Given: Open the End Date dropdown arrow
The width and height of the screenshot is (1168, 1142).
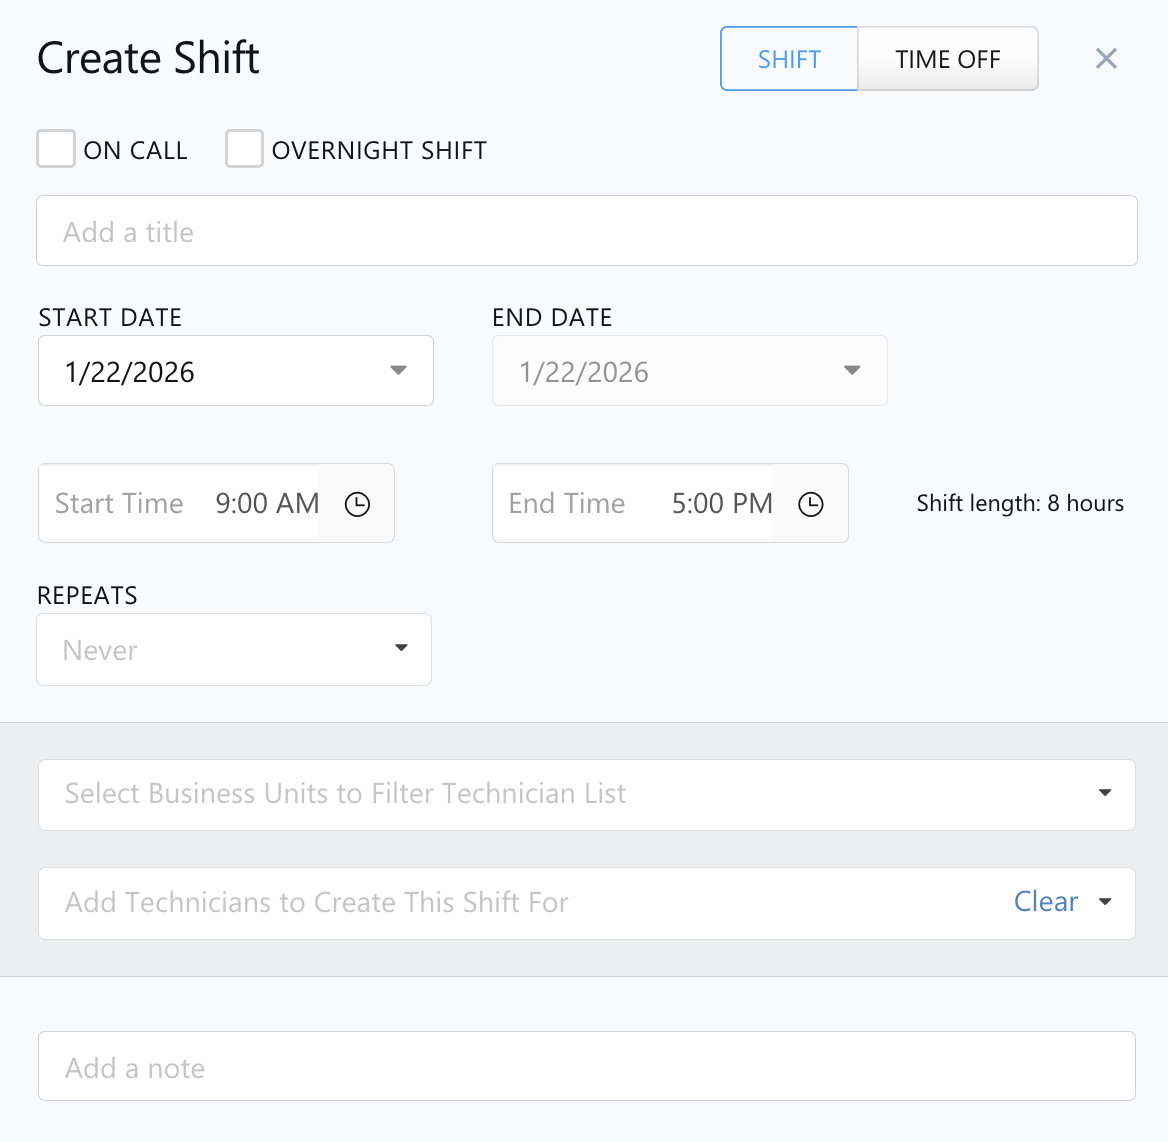Looking at the screenshot, I should point(852,371).
